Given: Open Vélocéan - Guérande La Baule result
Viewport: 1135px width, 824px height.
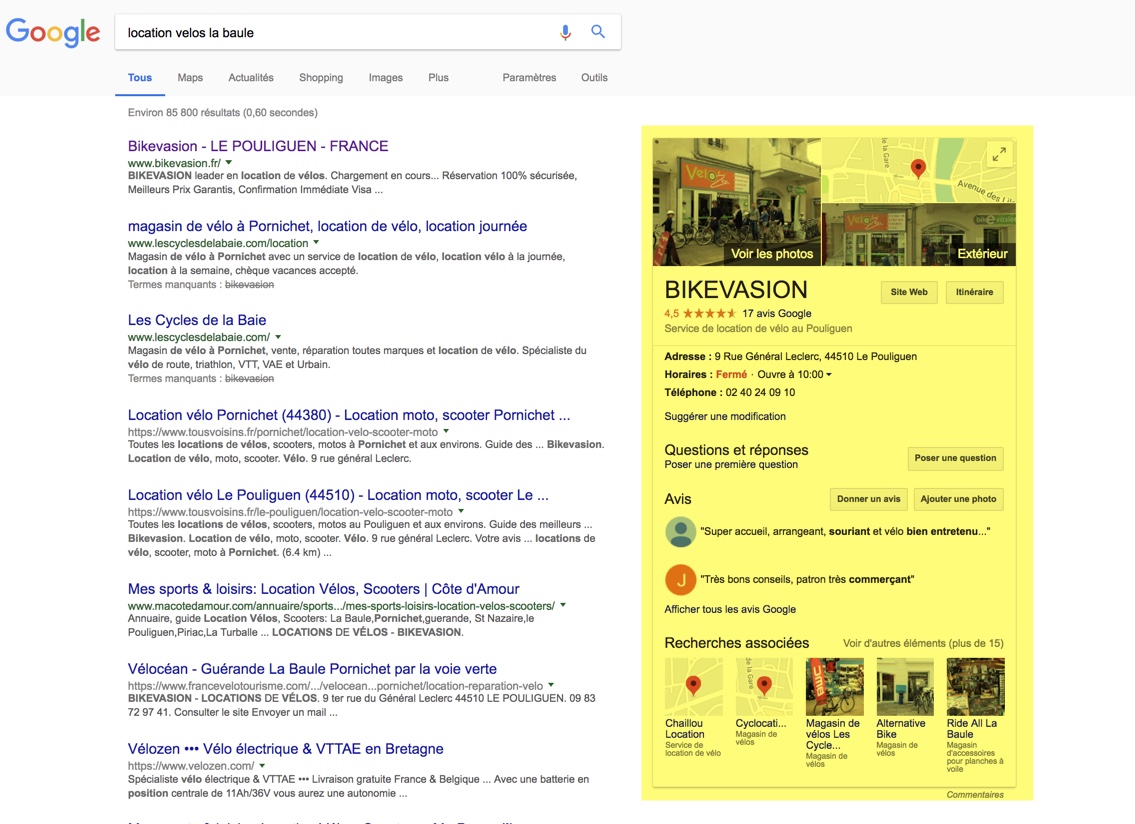Looking at the screenshot, I should pos(312,669).
